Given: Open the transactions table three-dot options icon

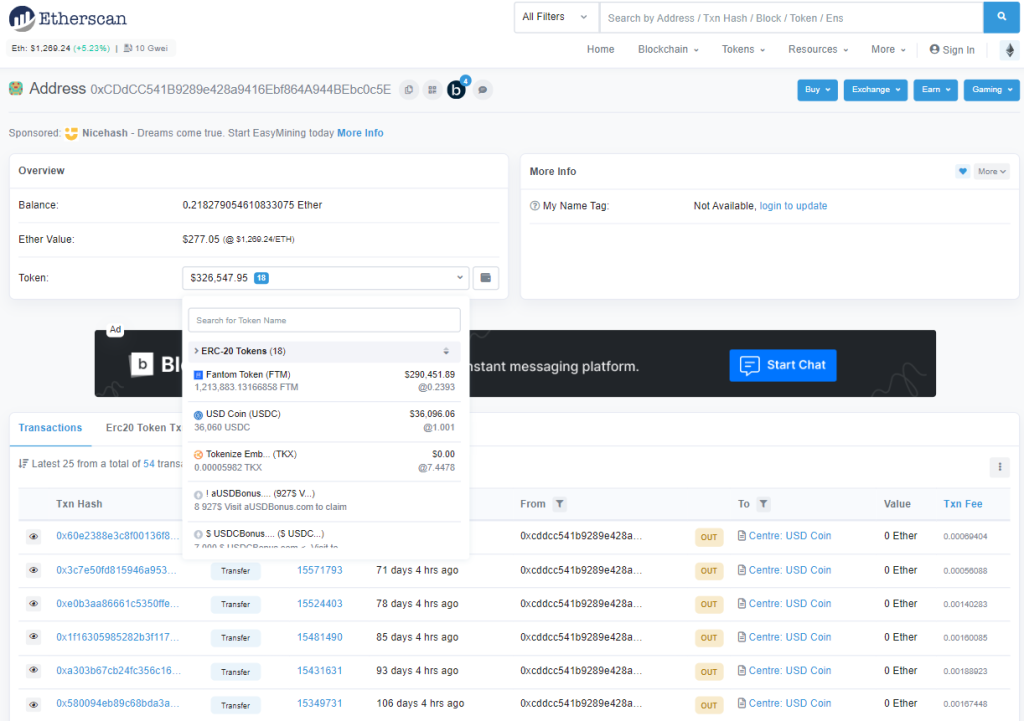Looking at the screenshot, I should pyautogui.click(x=999, y=466).
